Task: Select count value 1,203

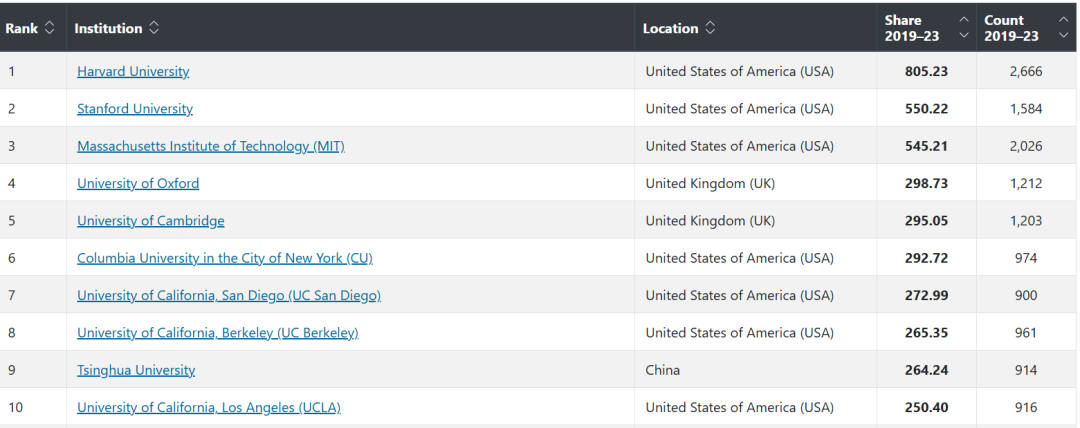Action: [1026, 221]
